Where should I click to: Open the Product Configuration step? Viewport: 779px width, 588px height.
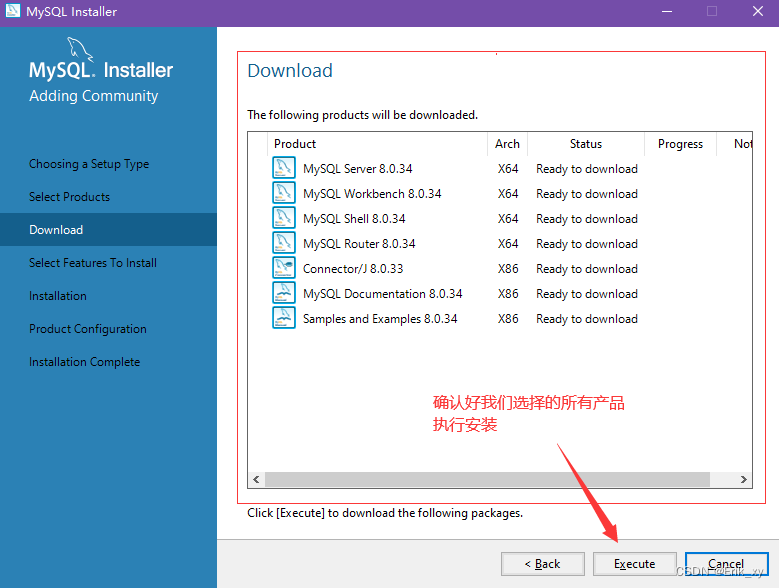click(87, 329)
